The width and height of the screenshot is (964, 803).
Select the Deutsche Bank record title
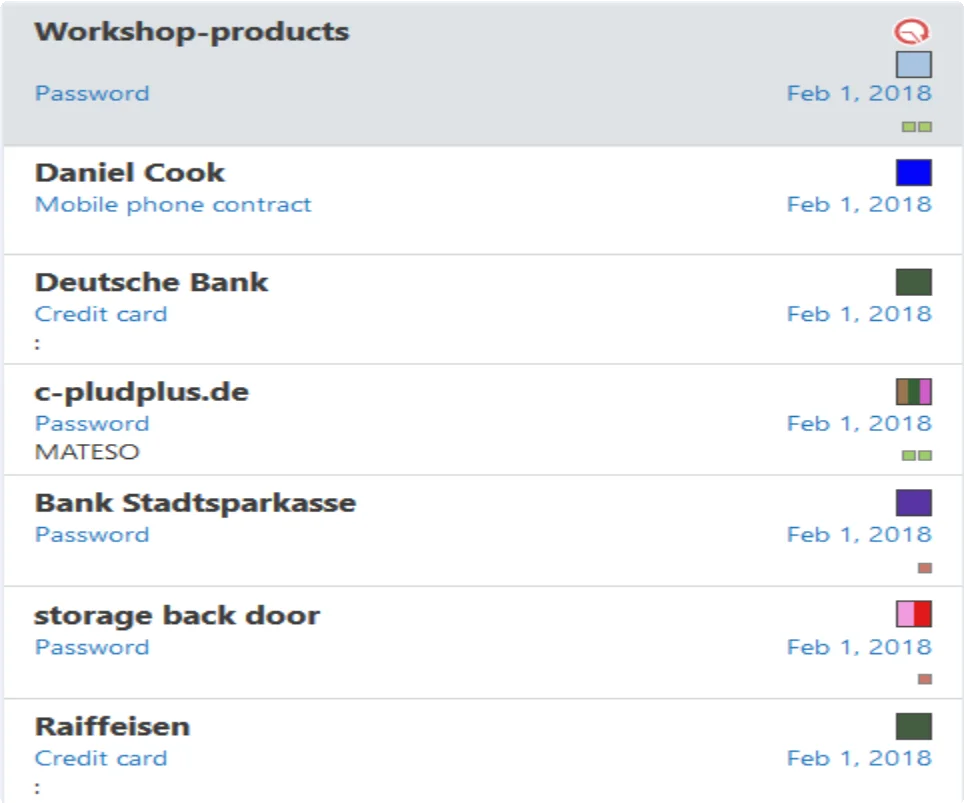click(x=151, y=282)
